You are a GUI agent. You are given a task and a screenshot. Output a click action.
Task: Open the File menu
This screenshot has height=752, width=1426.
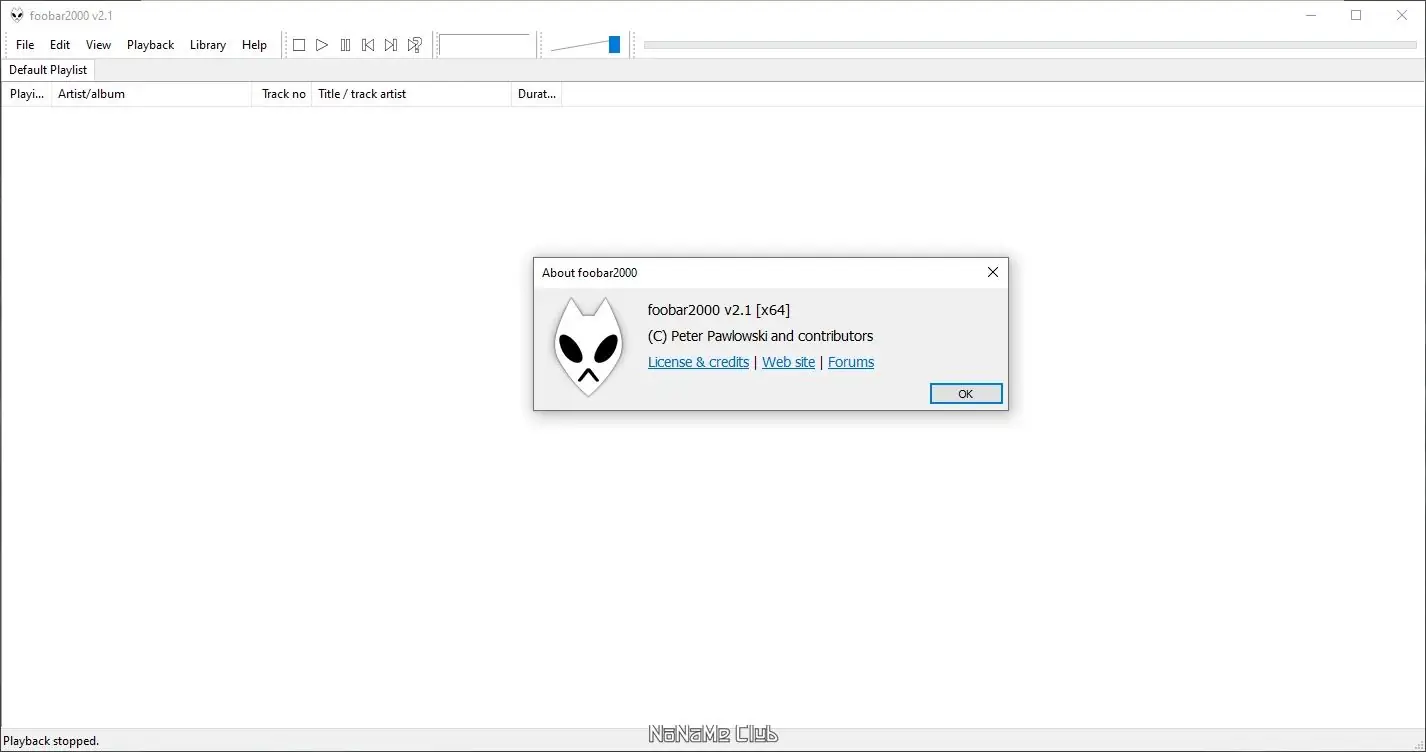point(25,45)
